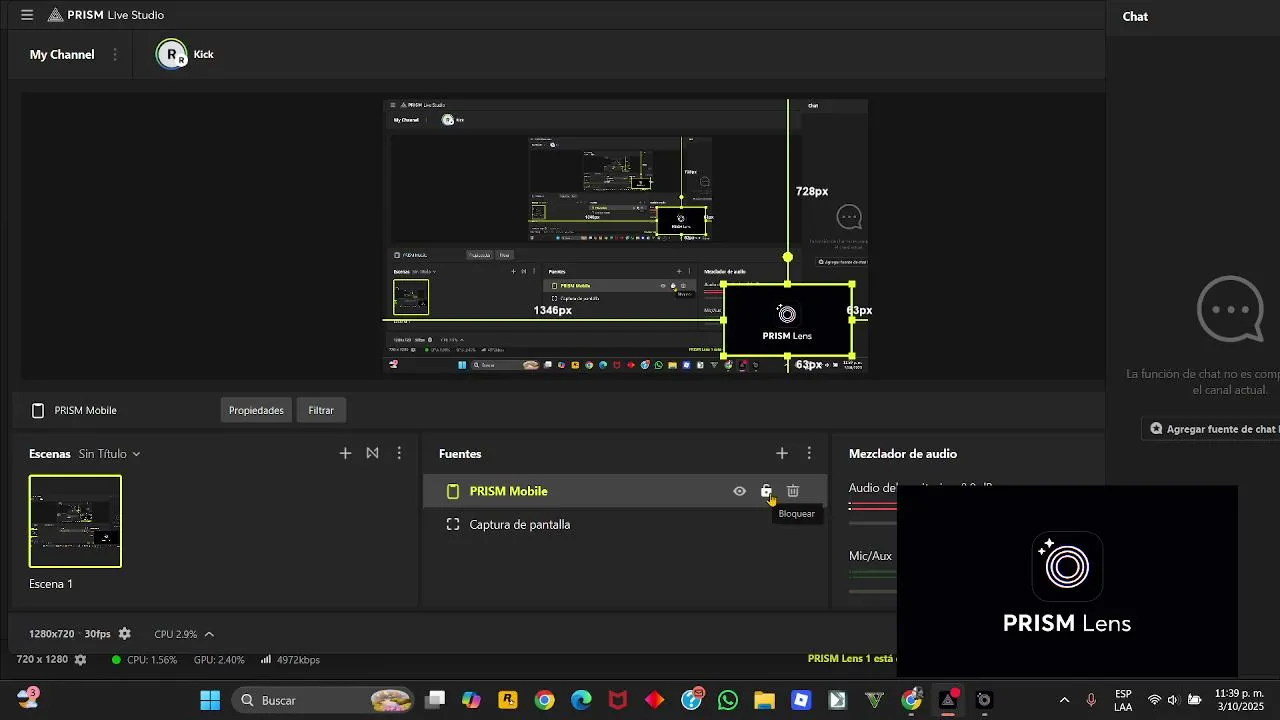
Task: Open the hamburger menu in PRISM Live Studio
Action: click(27, 15)
